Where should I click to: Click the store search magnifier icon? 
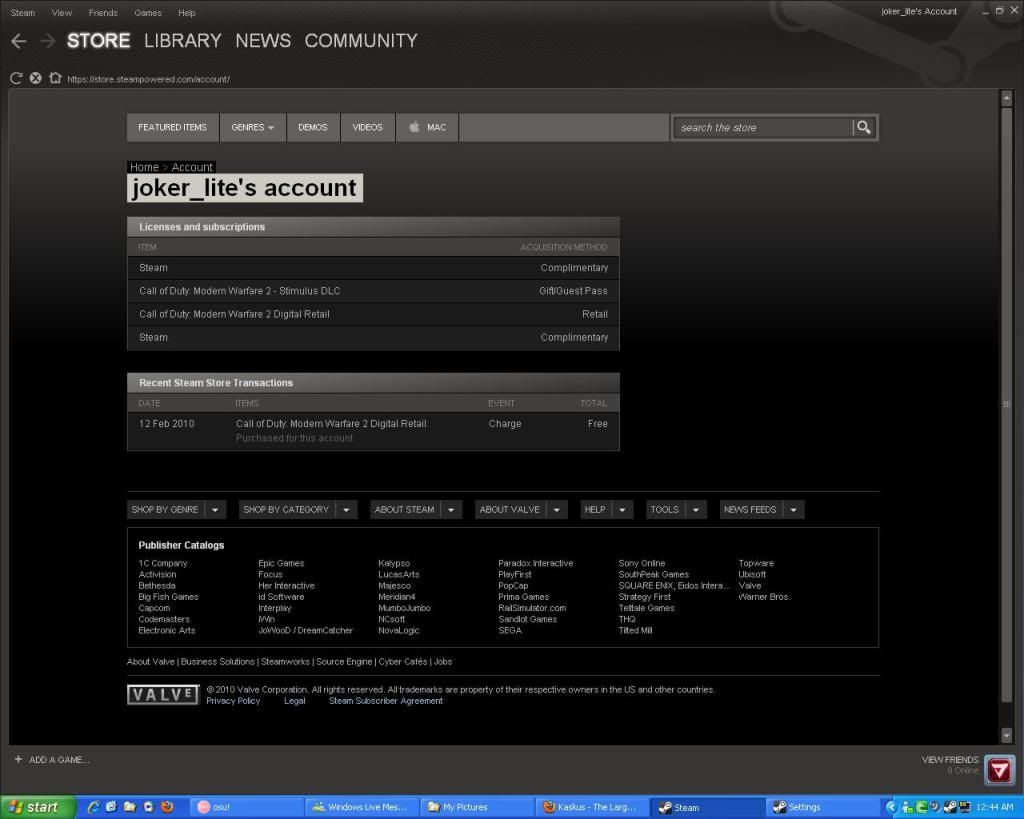[x=863, y=127]
